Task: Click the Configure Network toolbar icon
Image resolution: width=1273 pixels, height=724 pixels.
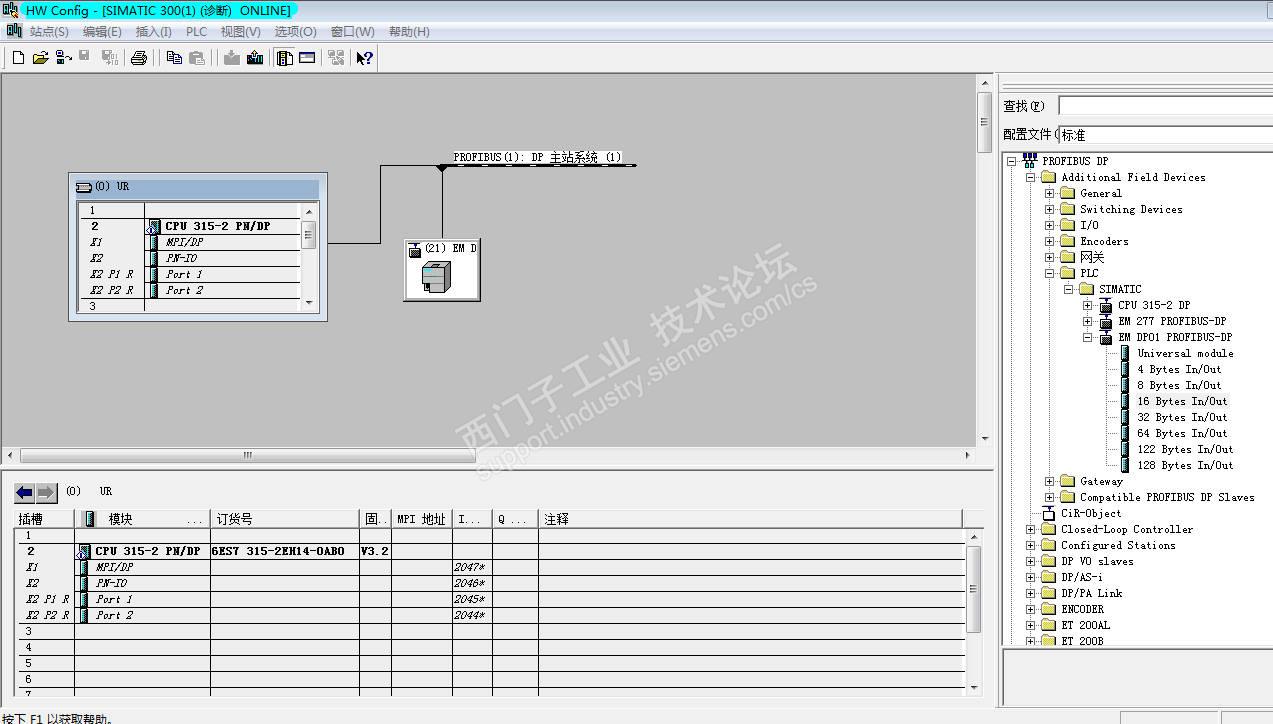Action: coord(336,58)
